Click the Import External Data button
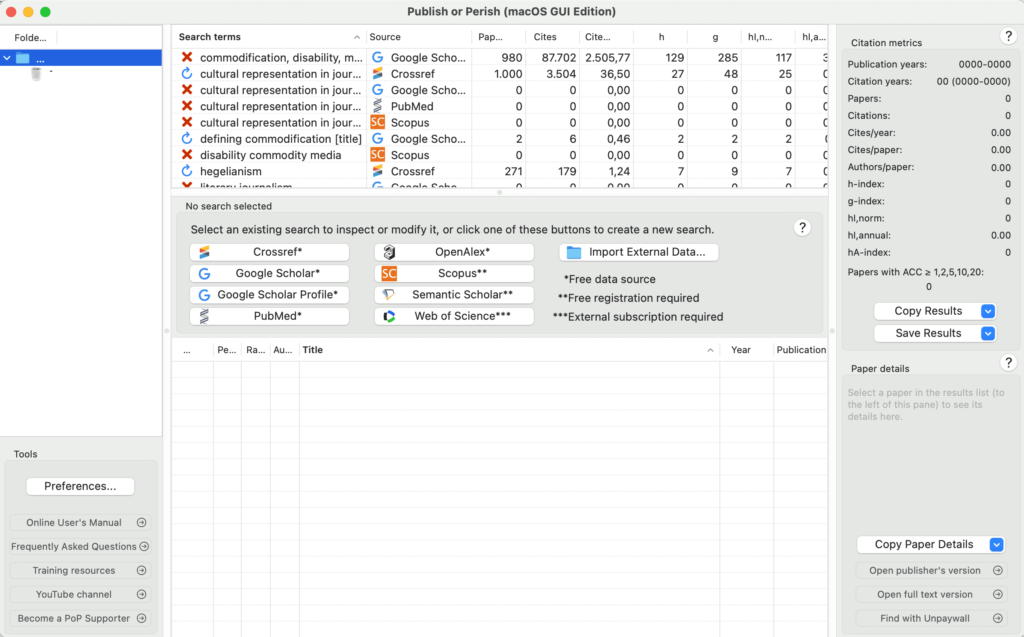 point(638,252)
